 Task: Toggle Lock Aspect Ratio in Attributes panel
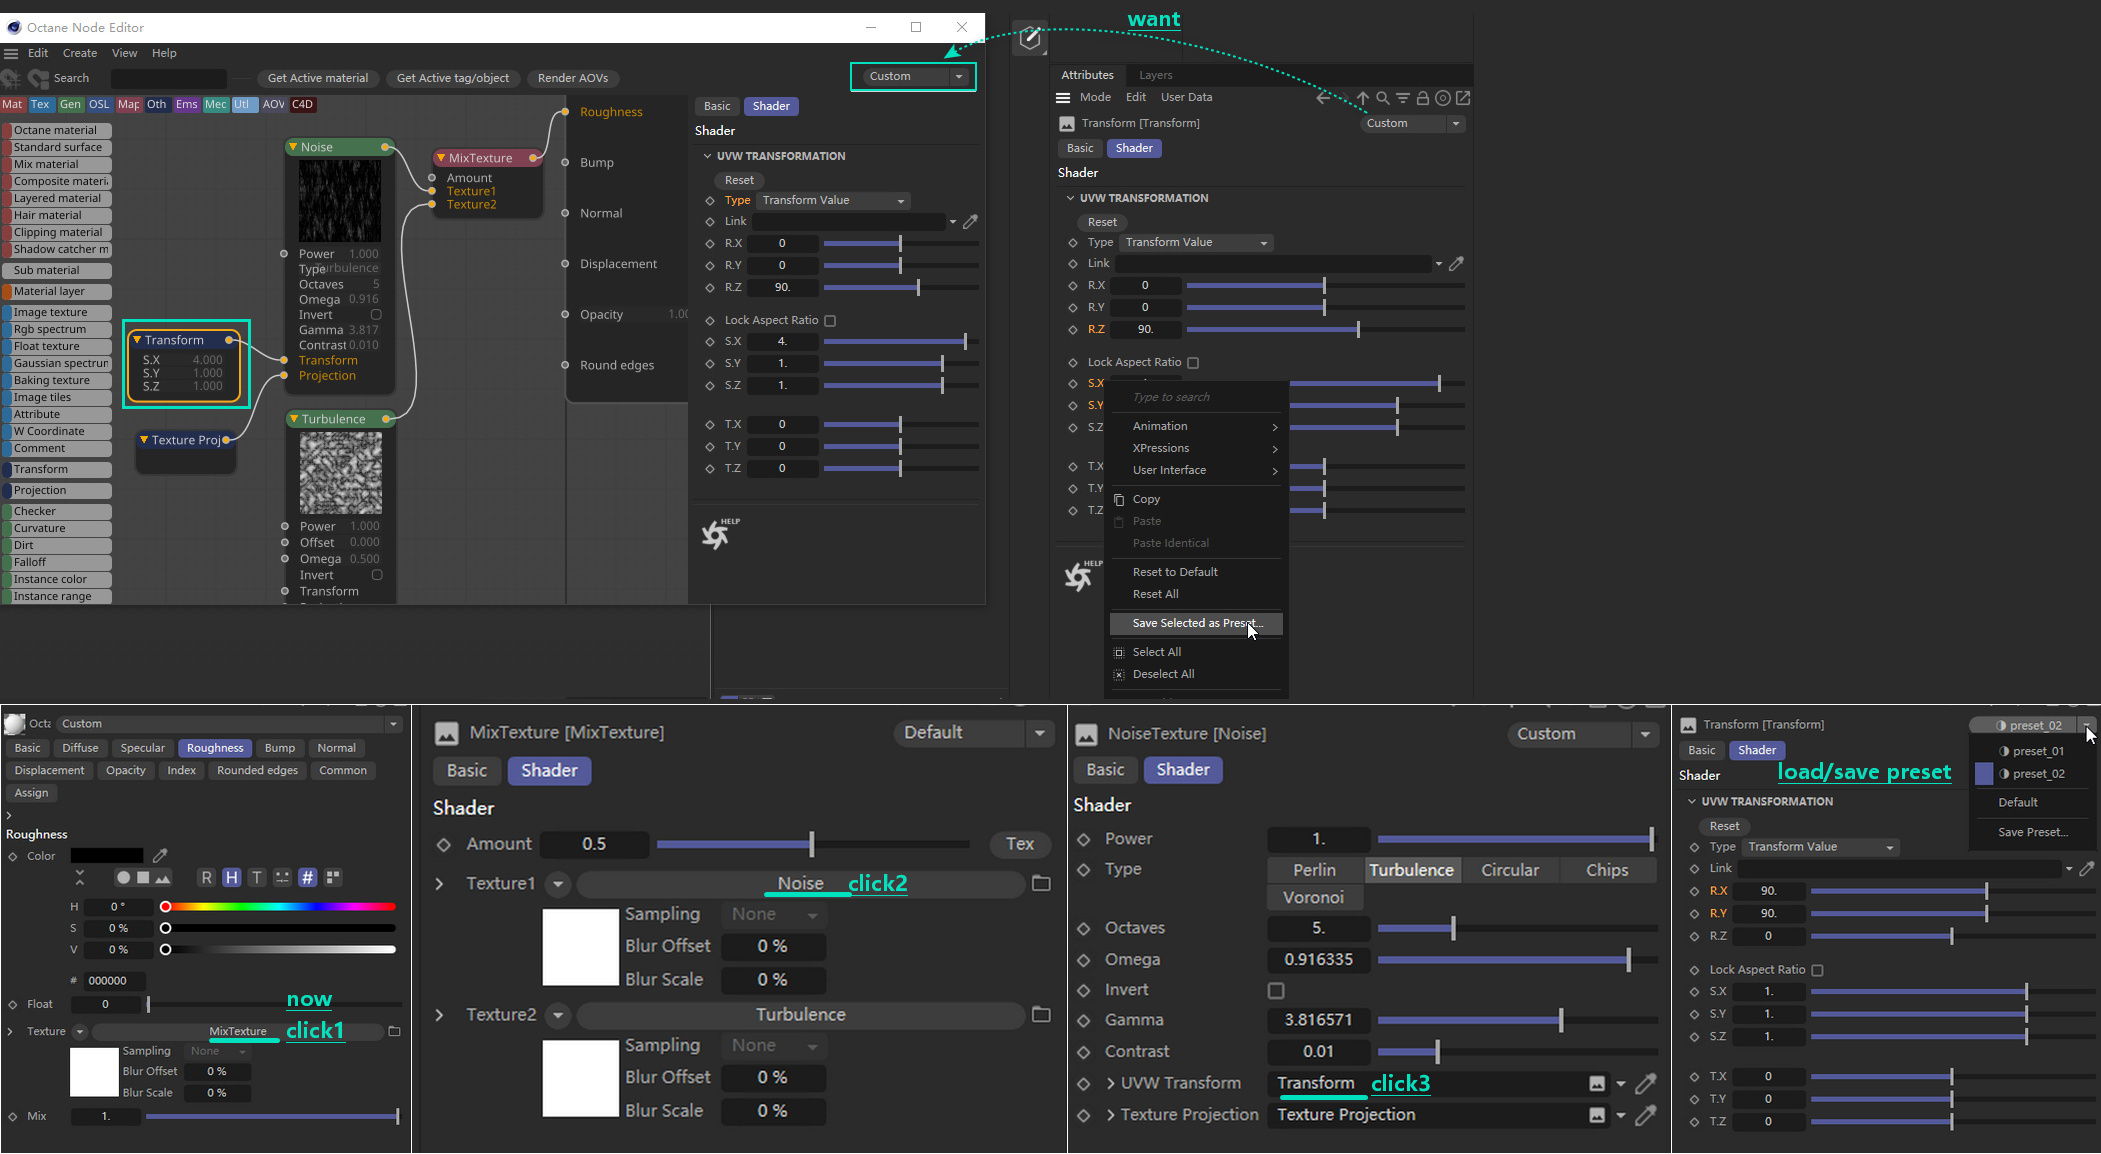(x=1193, y=363)
